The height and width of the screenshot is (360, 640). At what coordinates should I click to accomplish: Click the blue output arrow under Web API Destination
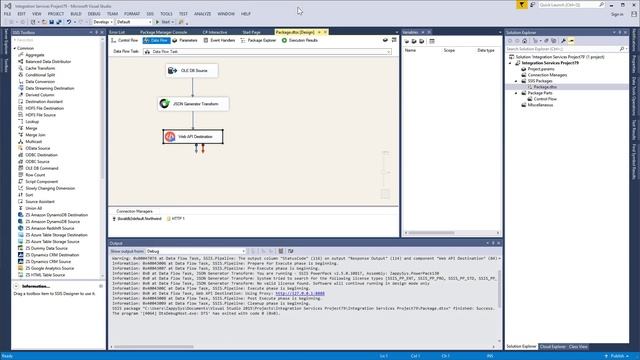[196, 149]
